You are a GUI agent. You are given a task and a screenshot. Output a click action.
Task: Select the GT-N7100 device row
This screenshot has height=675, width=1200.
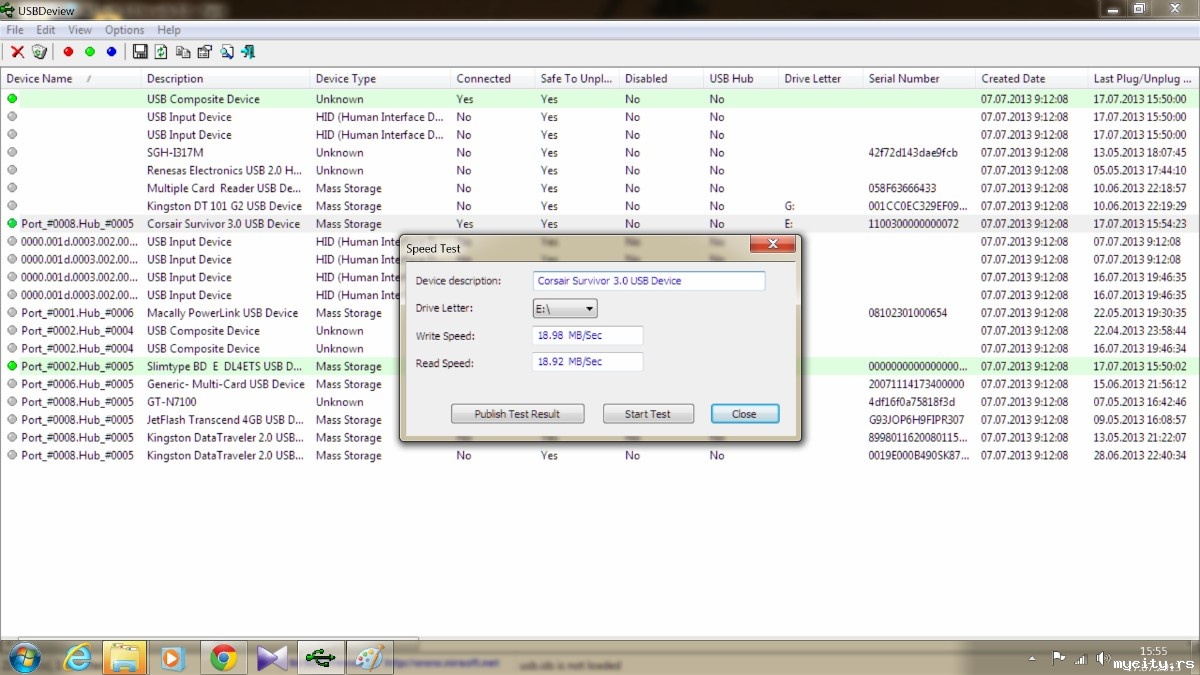click(600, 402)
